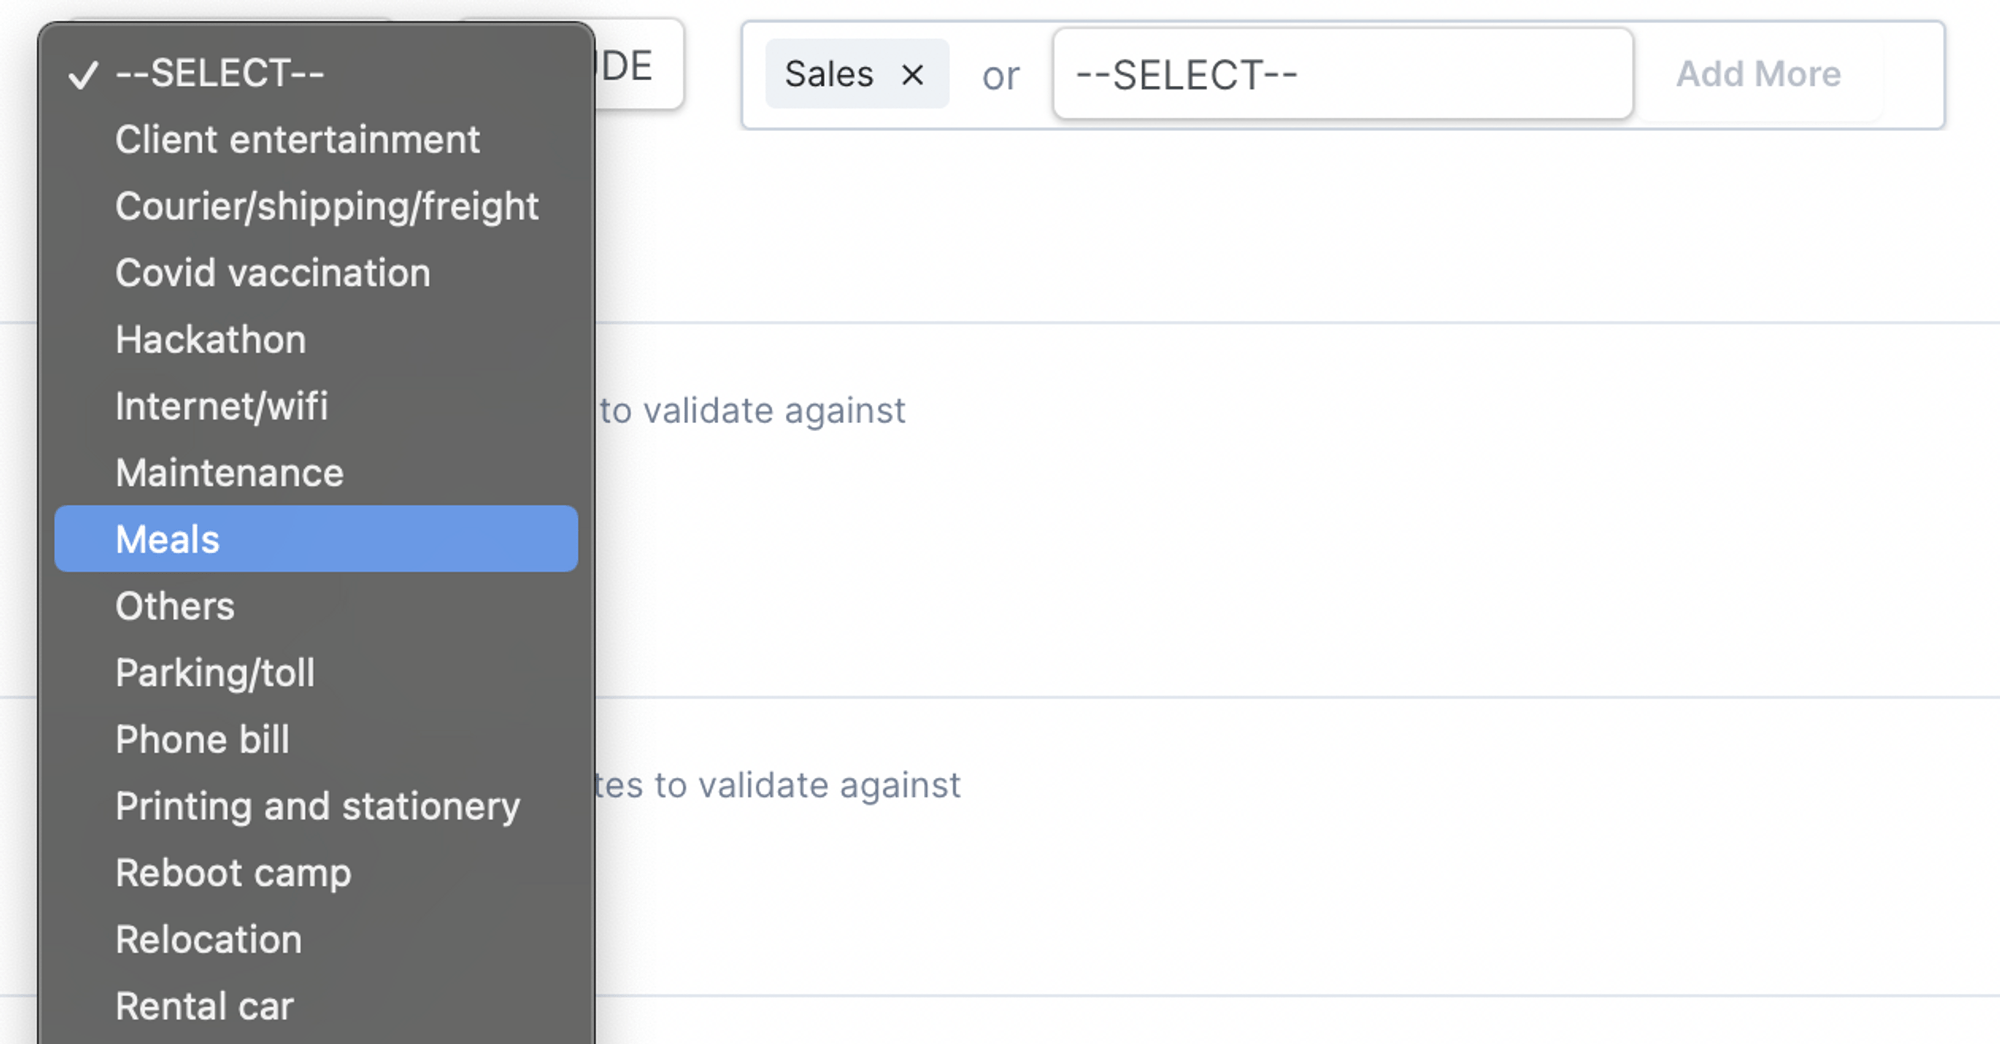Remove the Sales tag with its X icon
2000x1044 pixels.
(x=912, y=75)
